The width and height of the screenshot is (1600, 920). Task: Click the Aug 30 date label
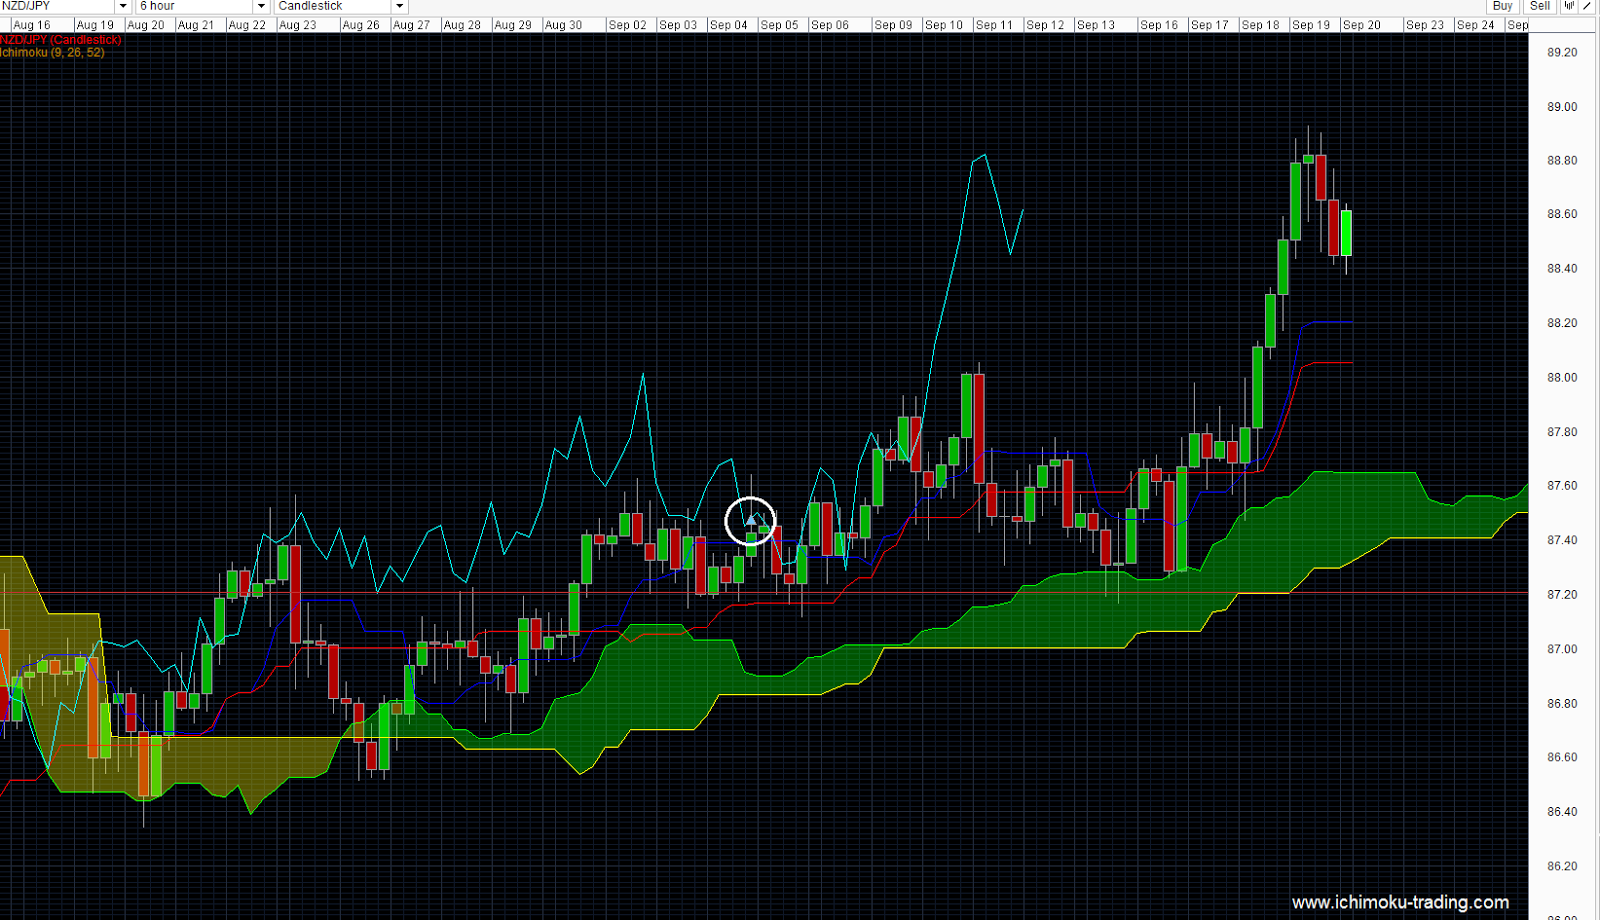click(563, 25)
